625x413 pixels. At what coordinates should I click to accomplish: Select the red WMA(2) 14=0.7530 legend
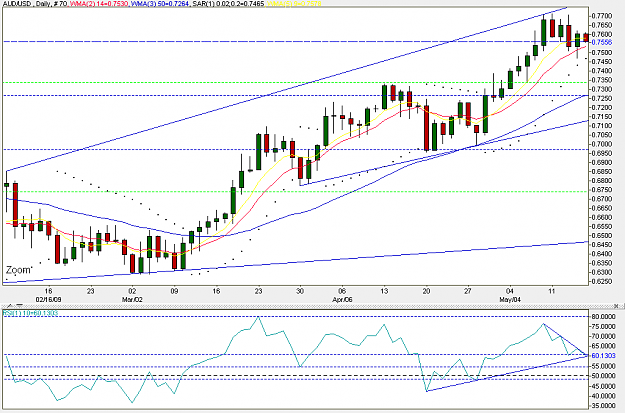99,4
